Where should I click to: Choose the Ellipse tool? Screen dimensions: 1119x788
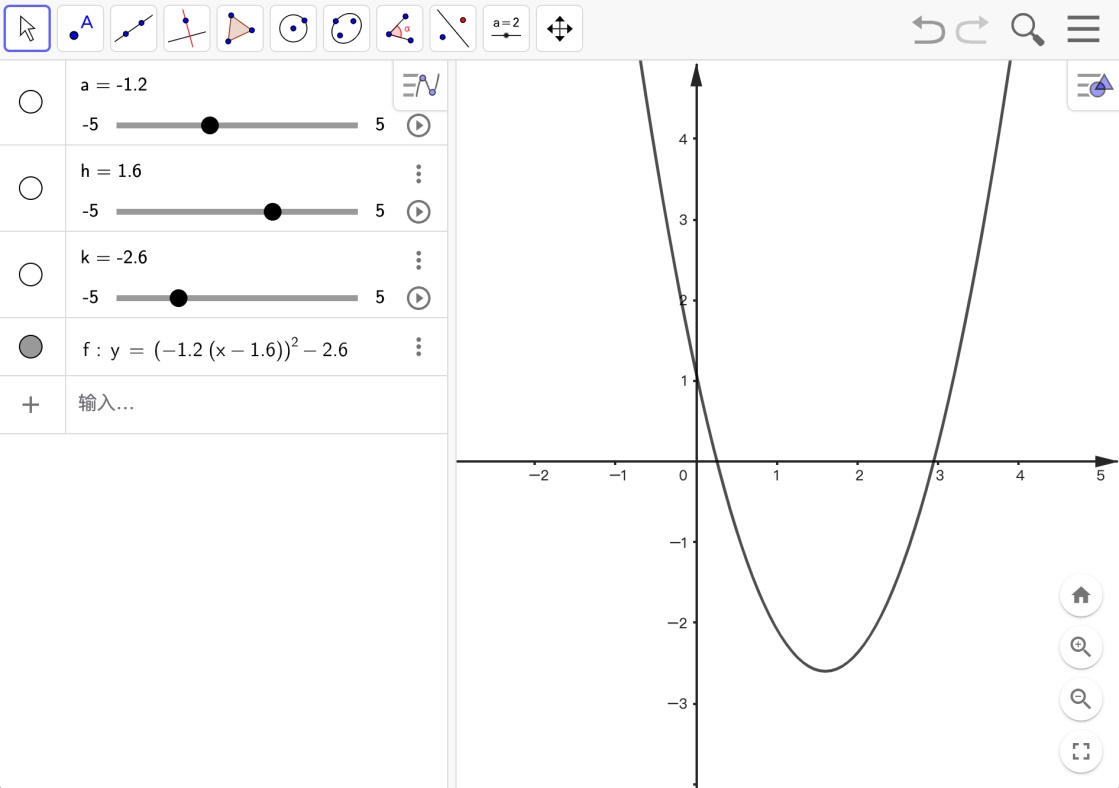coord(346,29)
